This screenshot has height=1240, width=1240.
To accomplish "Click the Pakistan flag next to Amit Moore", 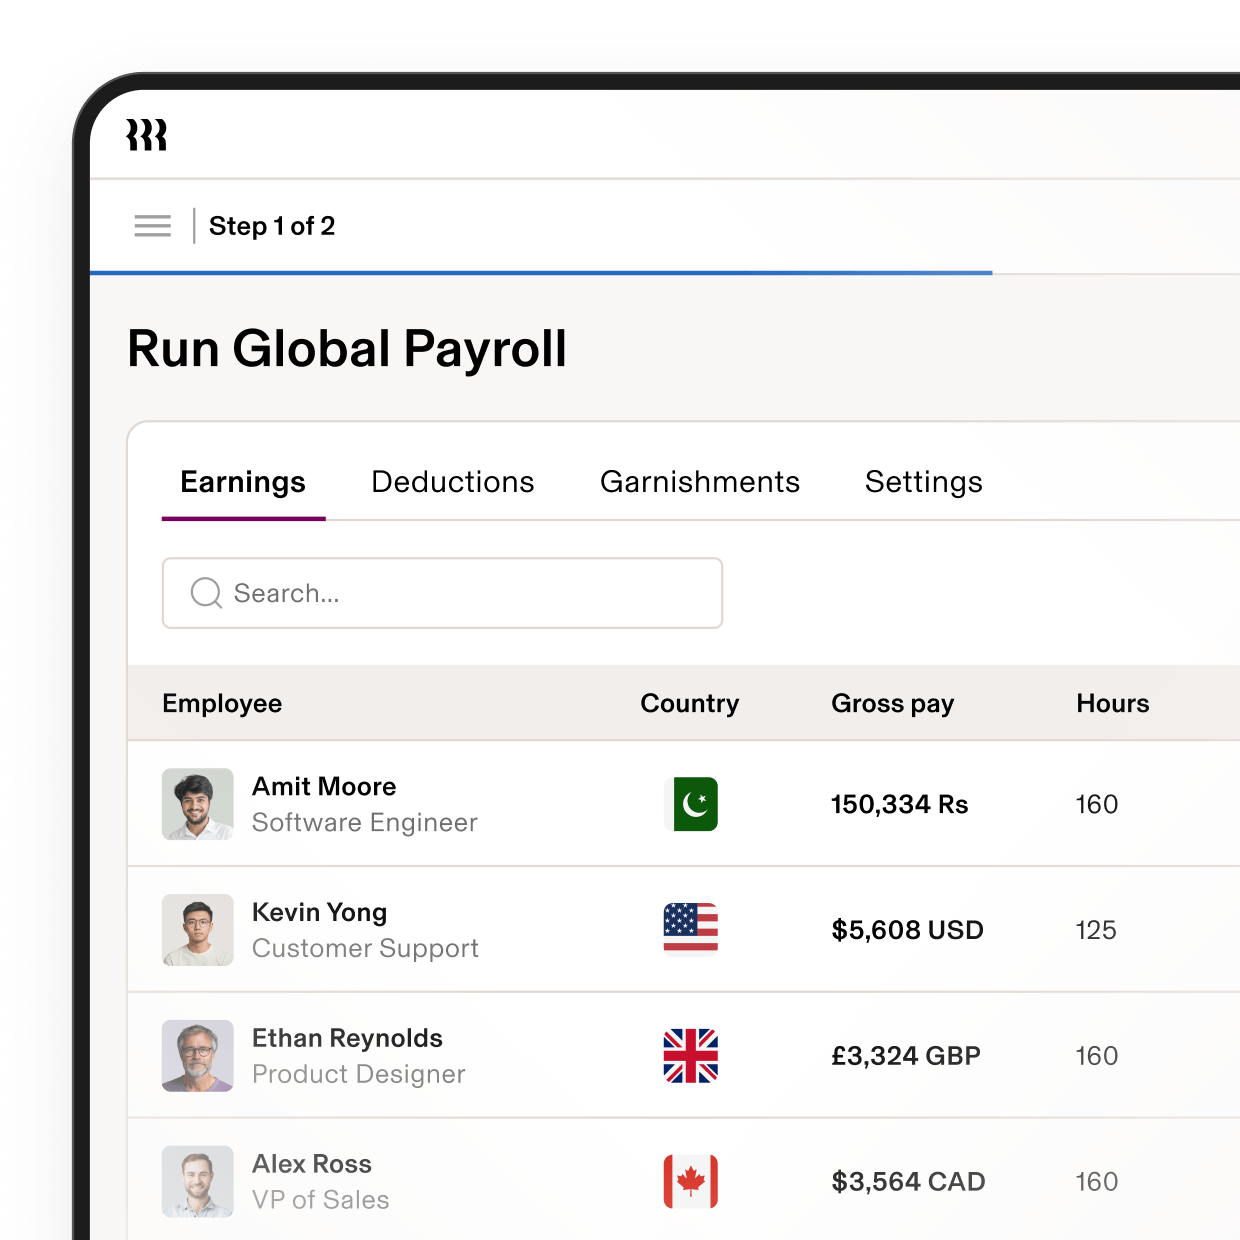I will (690, 804).
